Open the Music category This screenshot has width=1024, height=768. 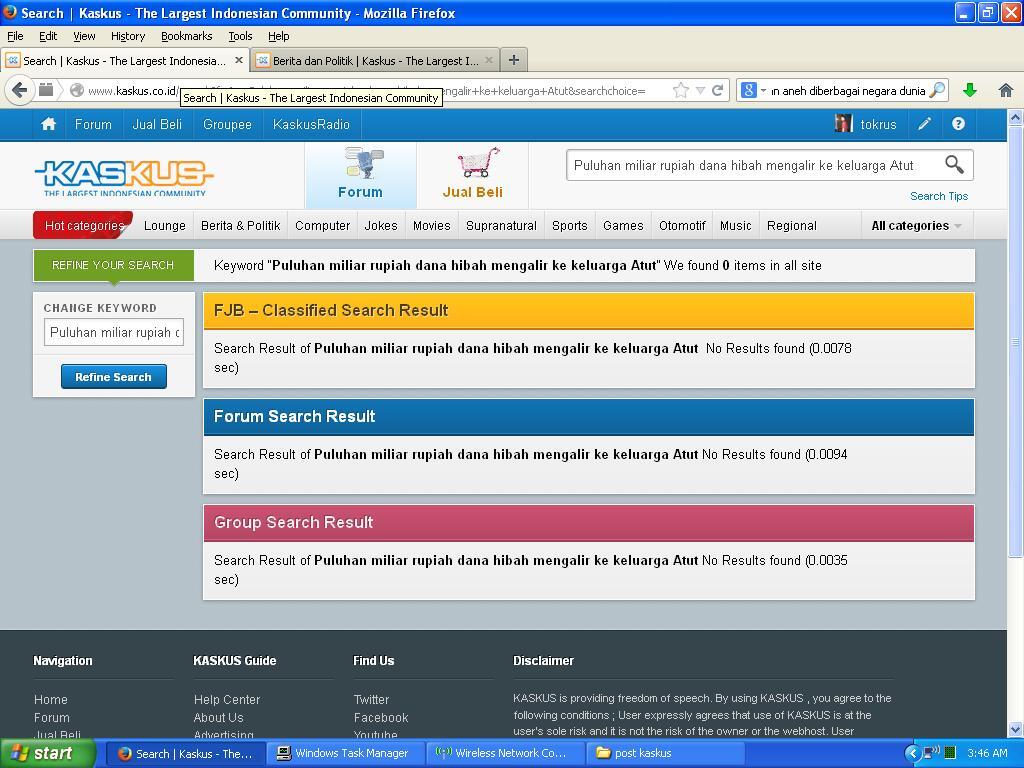click(x=736, y=225)
